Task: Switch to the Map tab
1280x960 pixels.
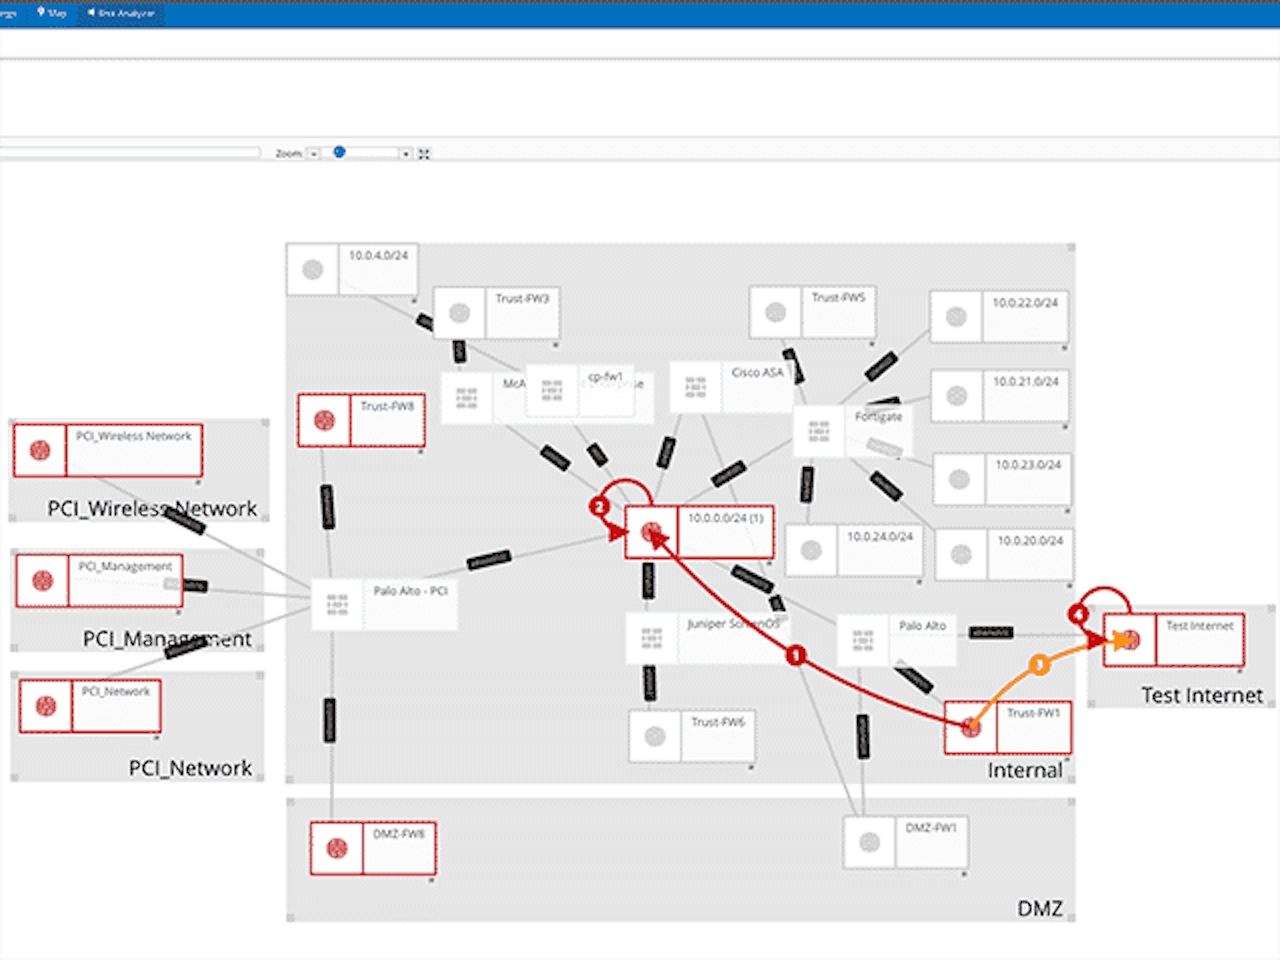Action: tap(51, 13)
